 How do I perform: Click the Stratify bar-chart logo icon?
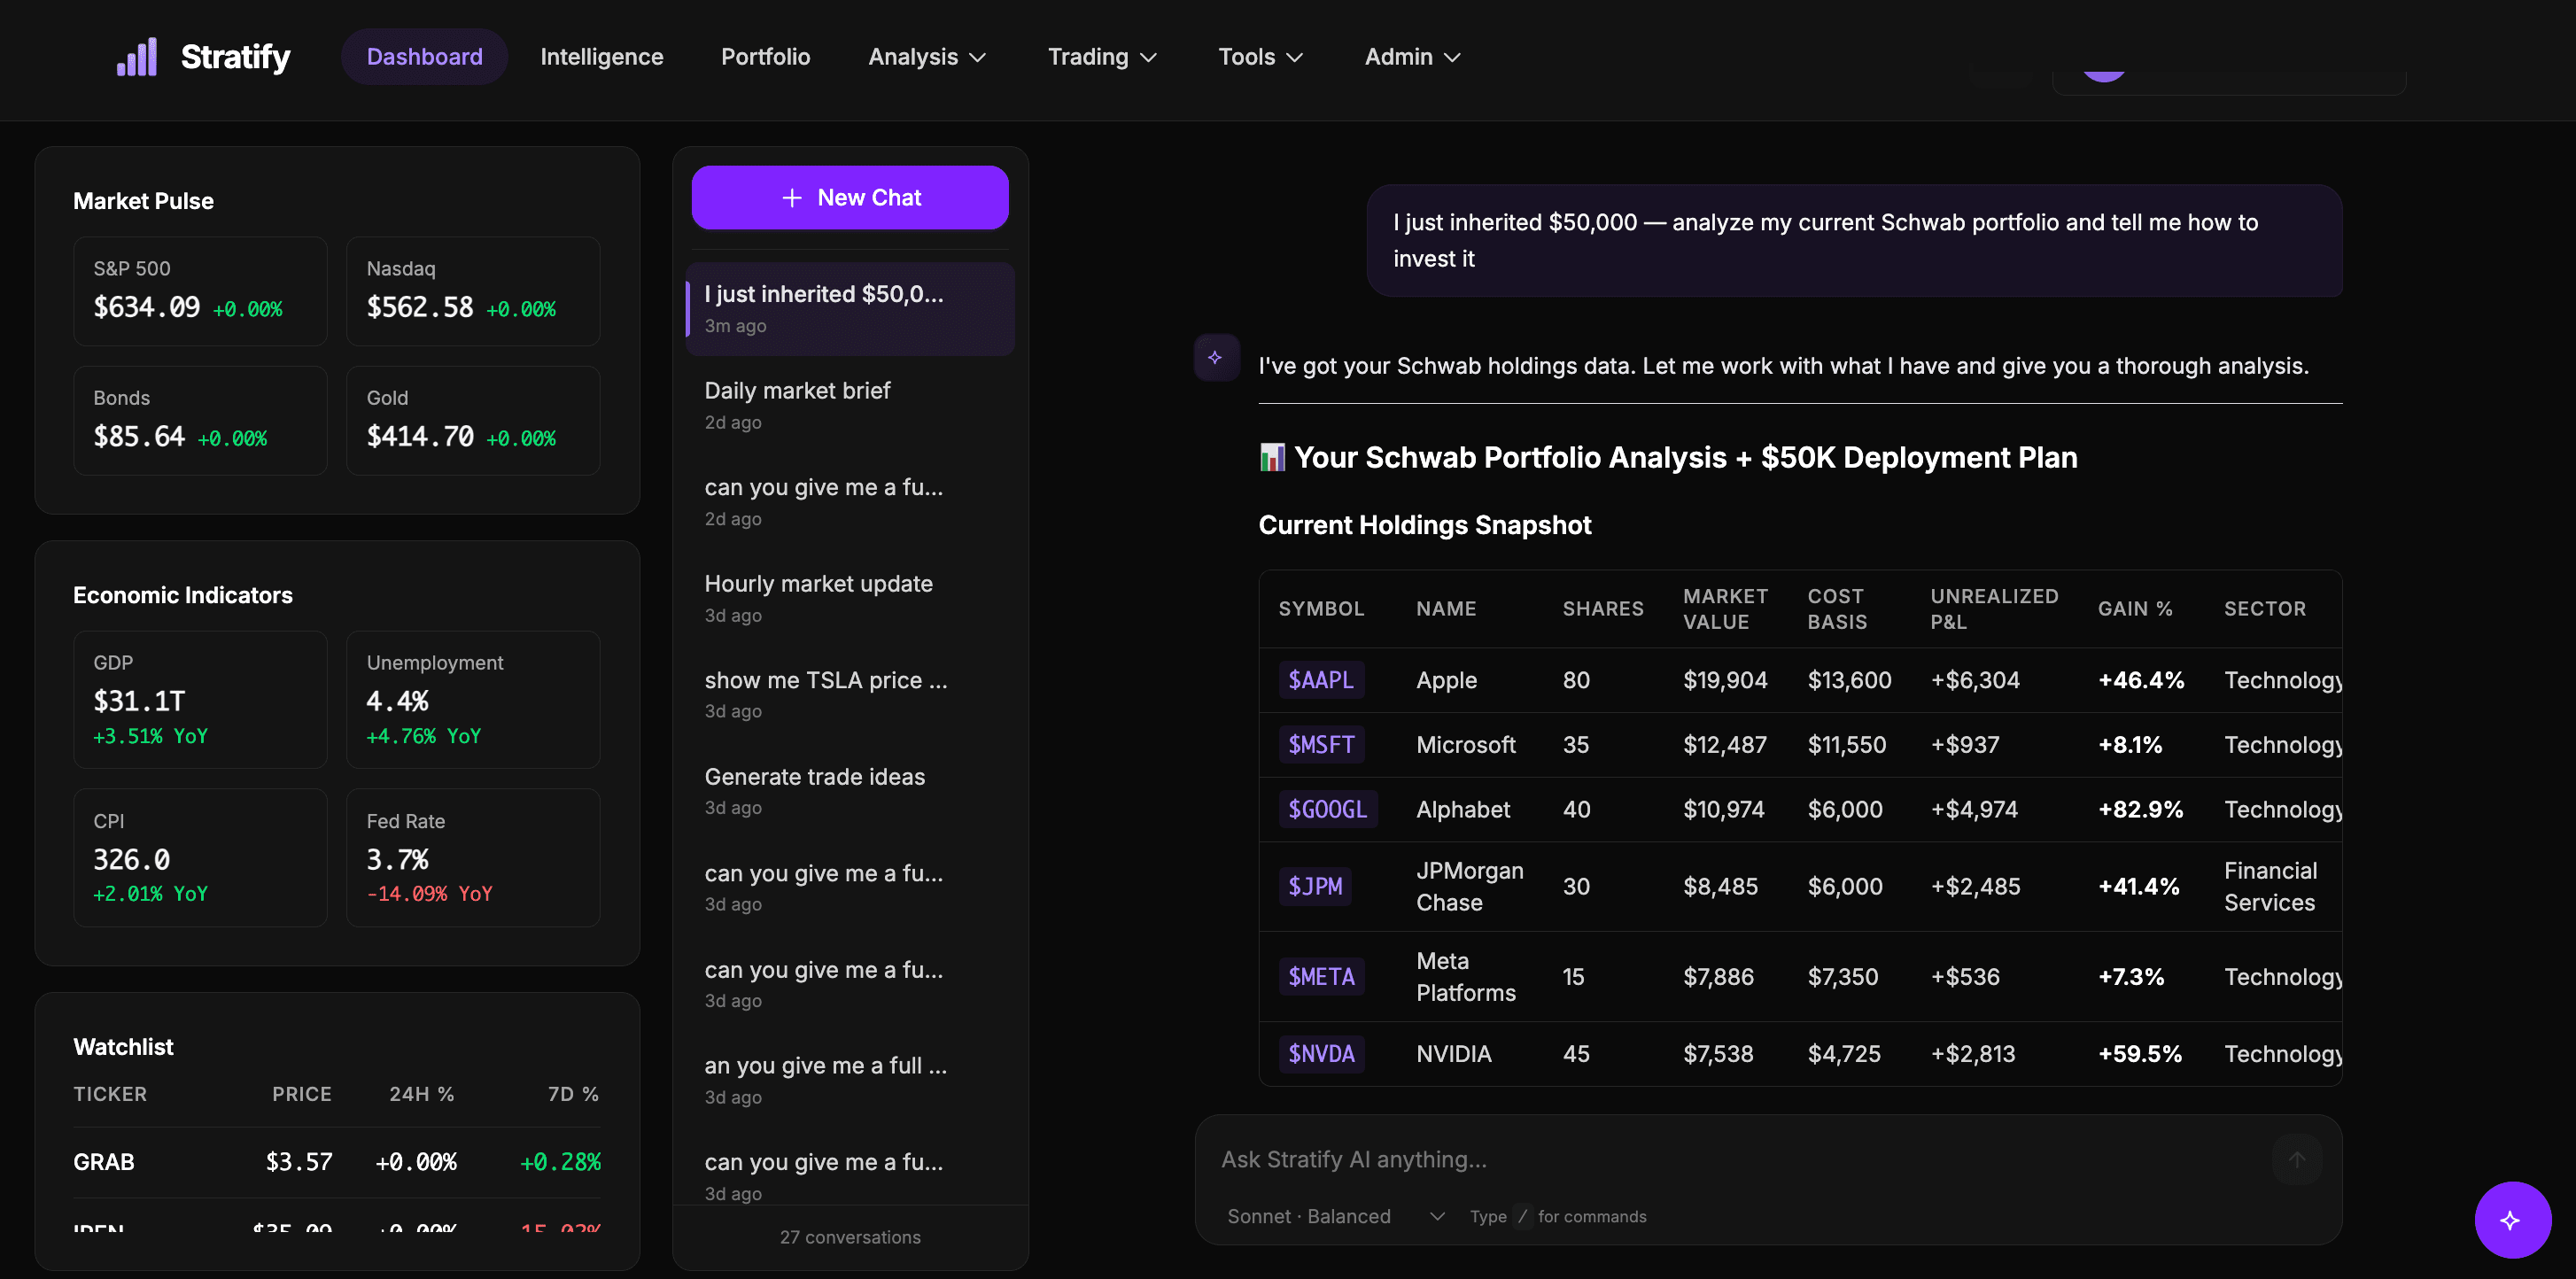click(136, 57)
